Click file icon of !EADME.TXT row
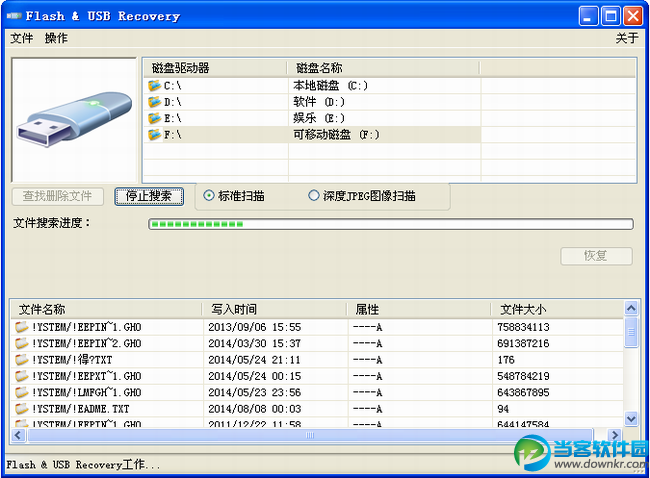The height and width of the screenshot is (478, 650). pos(22,409)
